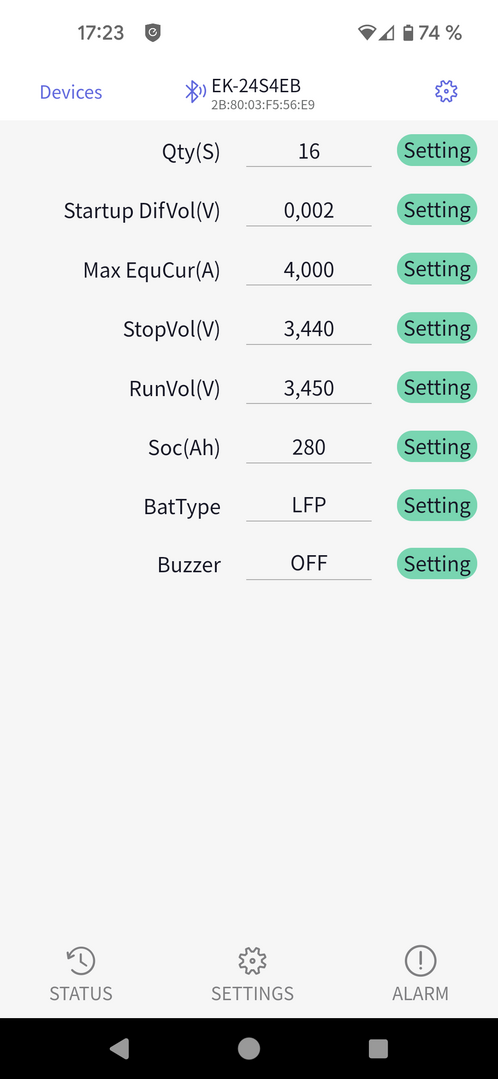Apply the Startup DifVol Setting button
The height and width of the screenshot is (1079, 498).
point(437,209)
